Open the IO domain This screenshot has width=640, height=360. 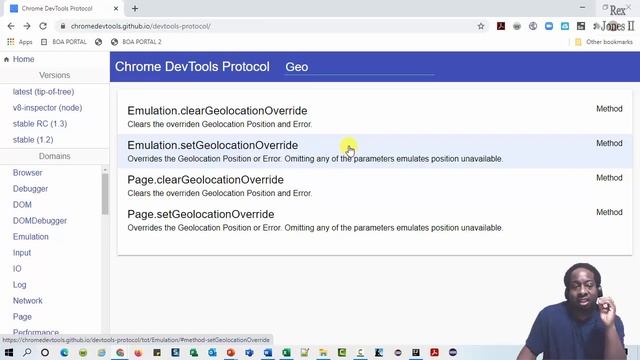17,269
